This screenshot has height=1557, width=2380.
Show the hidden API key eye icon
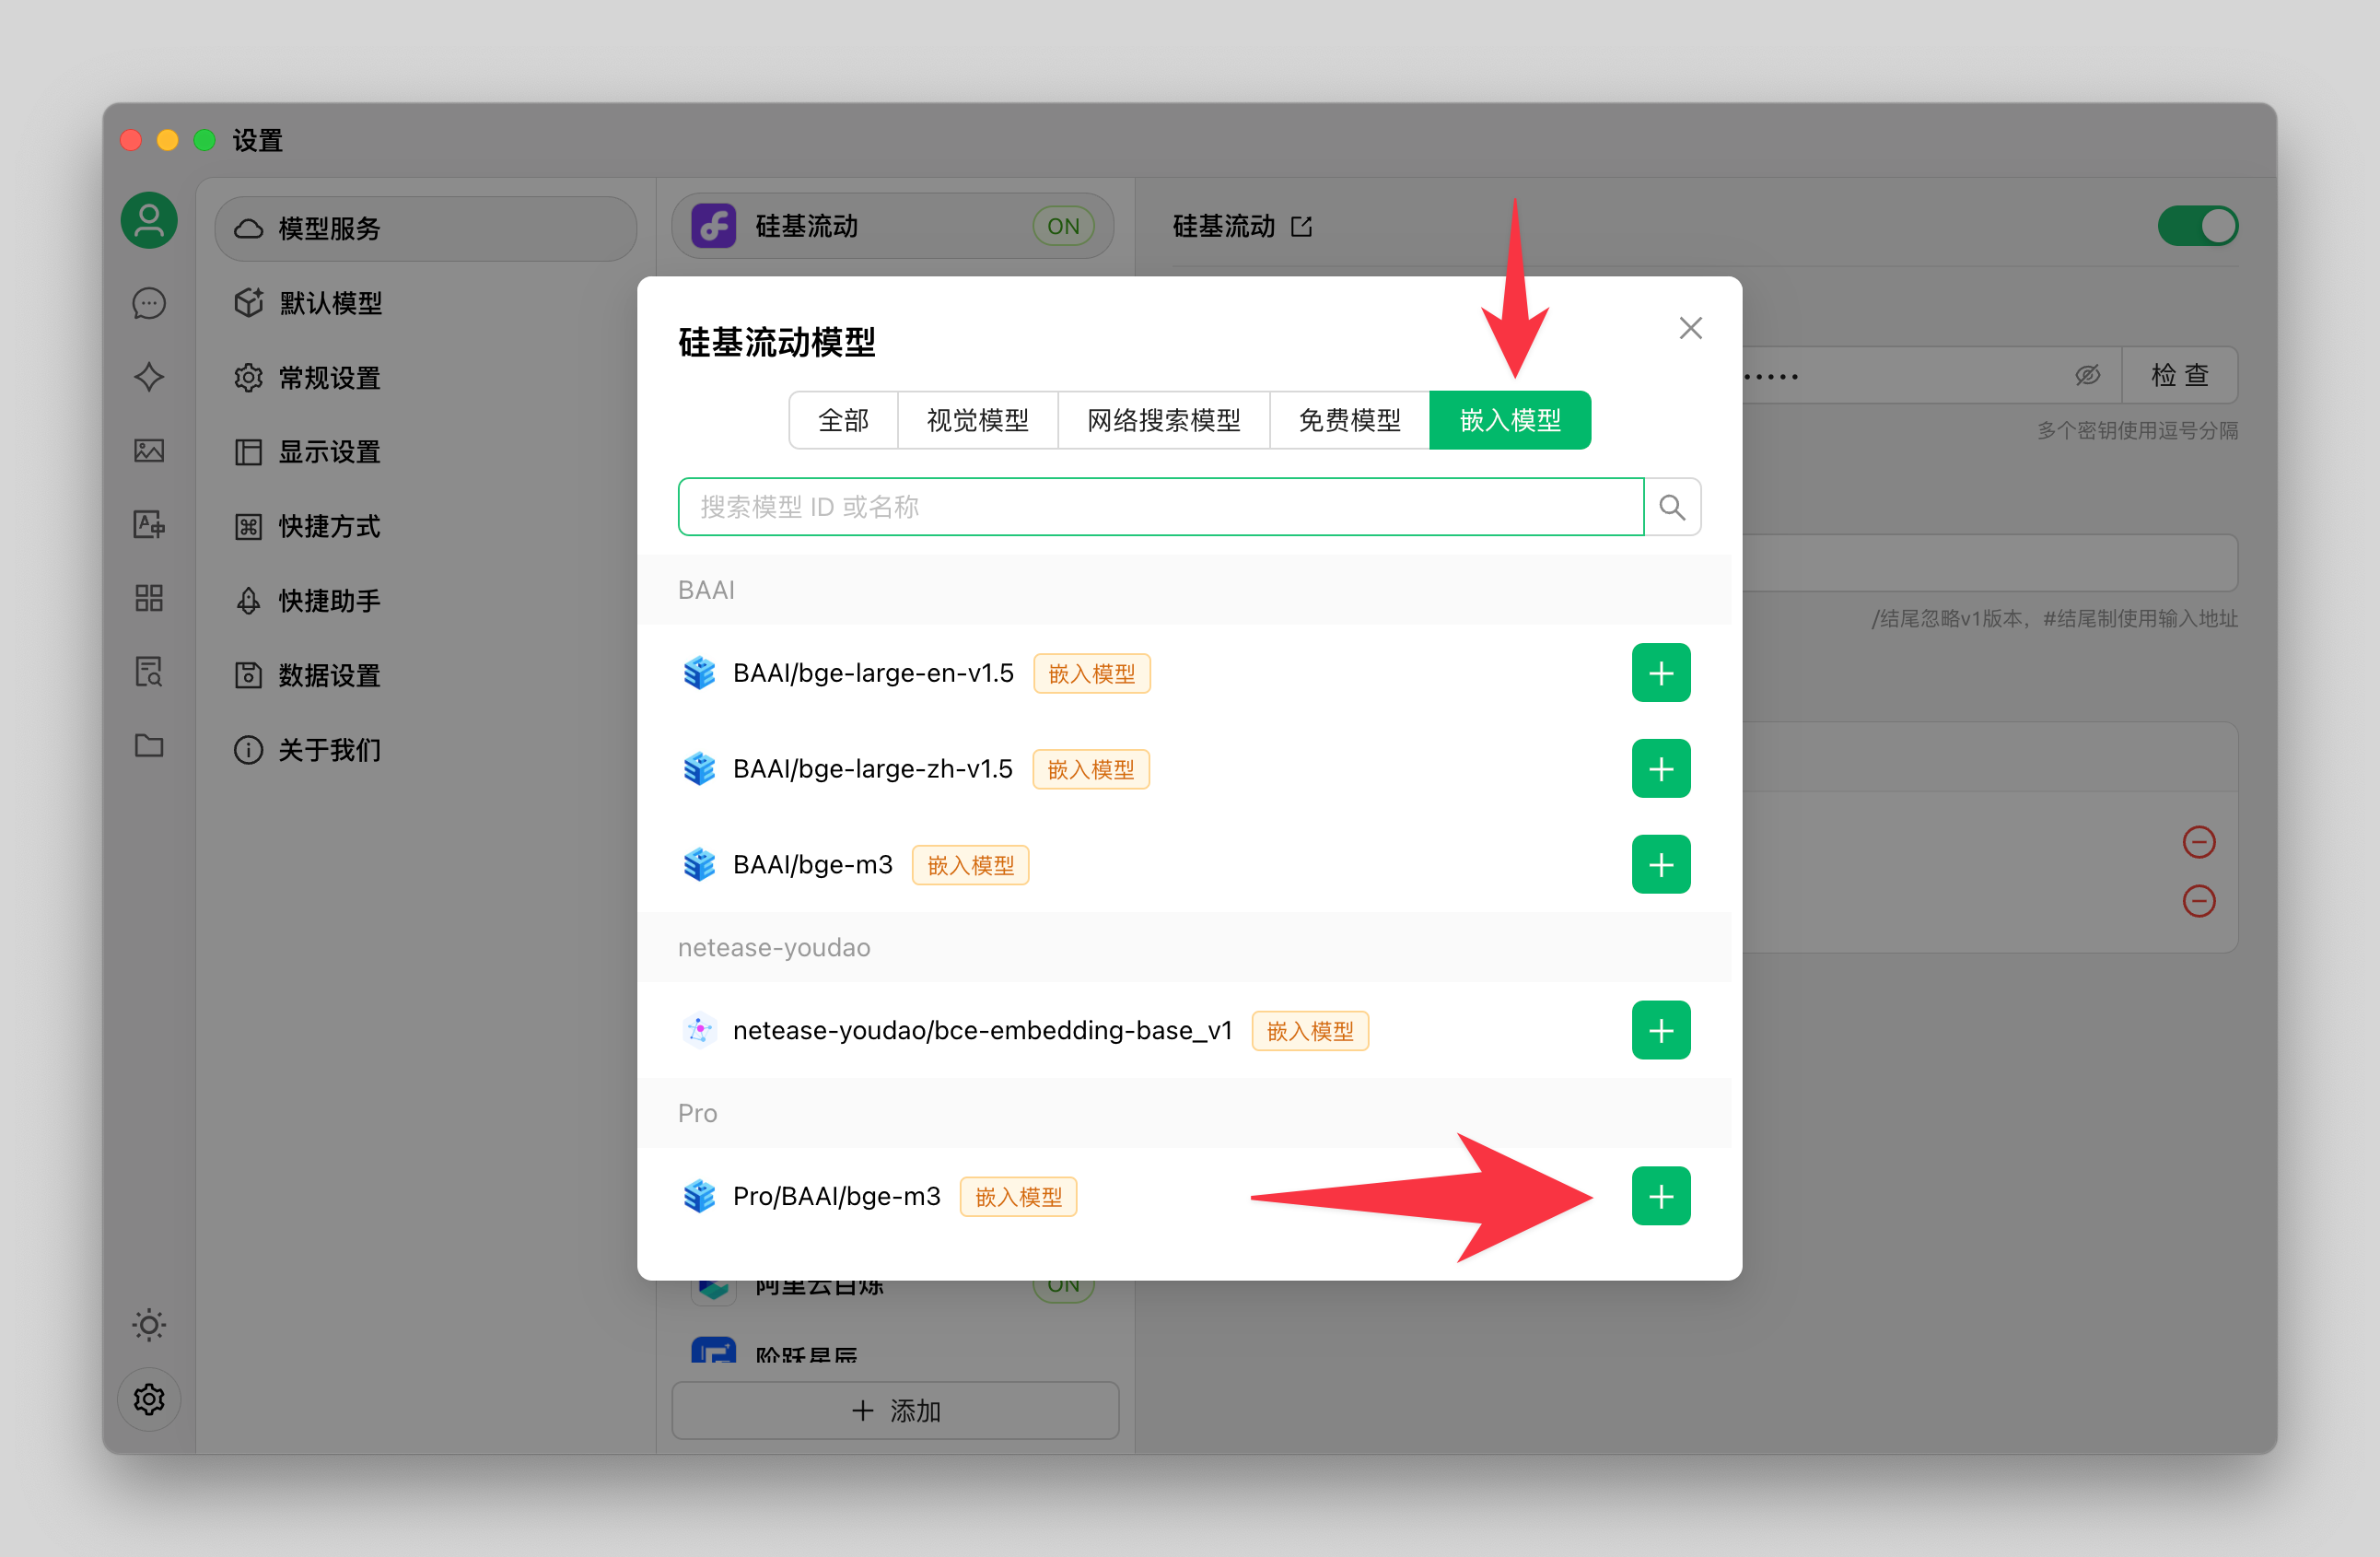pyautogui.click(x=2087, y=376)
